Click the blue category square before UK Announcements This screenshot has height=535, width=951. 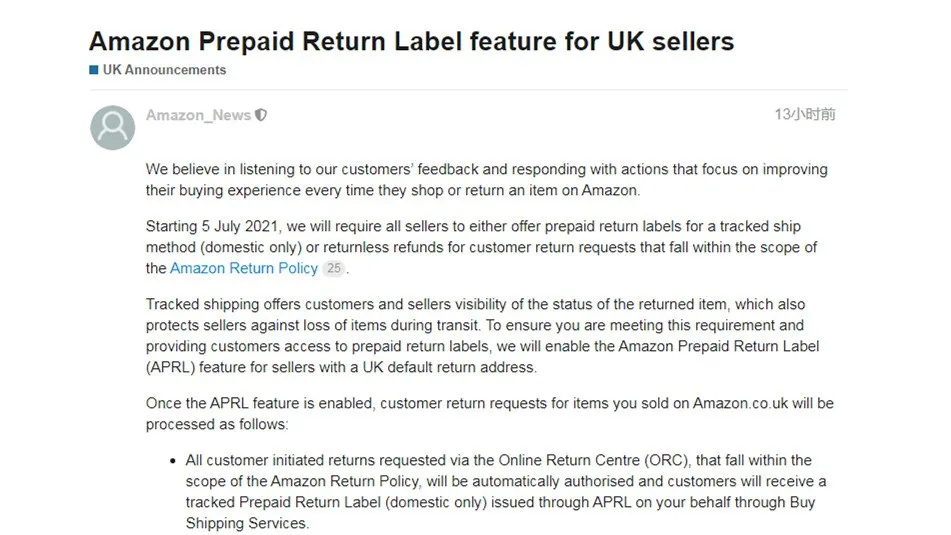[x=94, y=70]
